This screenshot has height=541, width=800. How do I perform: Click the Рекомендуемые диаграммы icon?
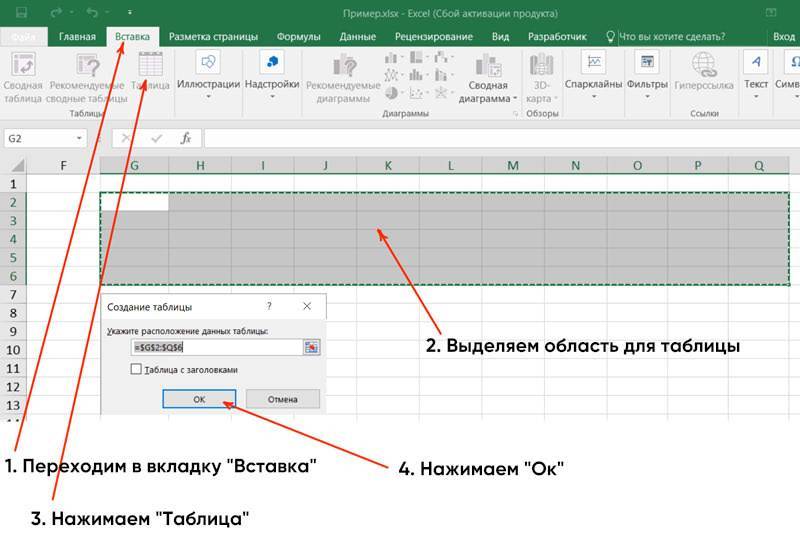click(344, 65)
